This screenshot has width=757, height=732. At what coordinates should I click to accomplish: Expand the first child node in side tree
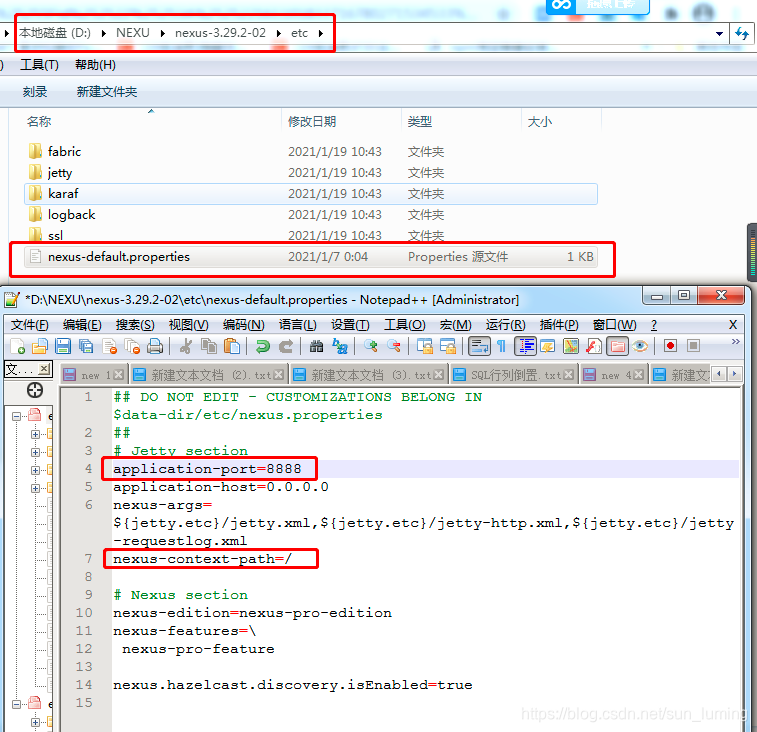(35, 434)
